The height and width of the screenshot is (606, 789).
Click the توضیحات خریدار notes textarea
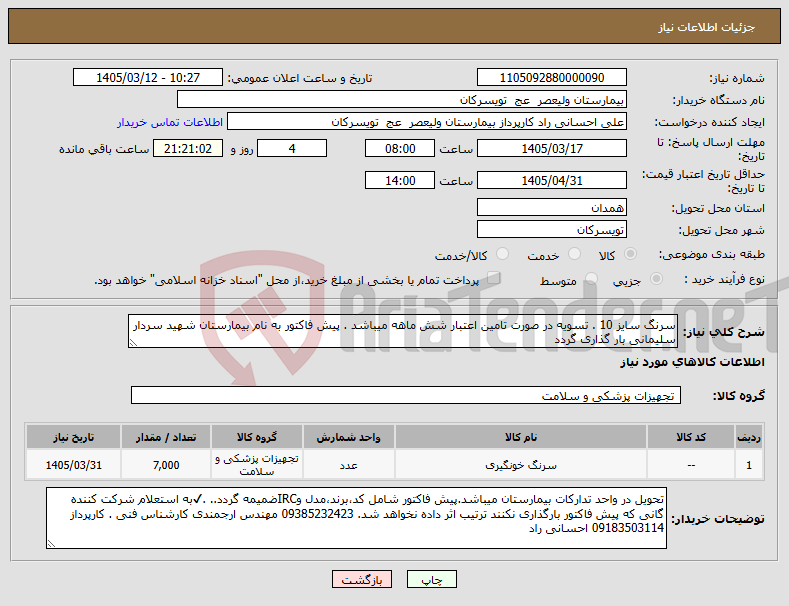[356, 518]
